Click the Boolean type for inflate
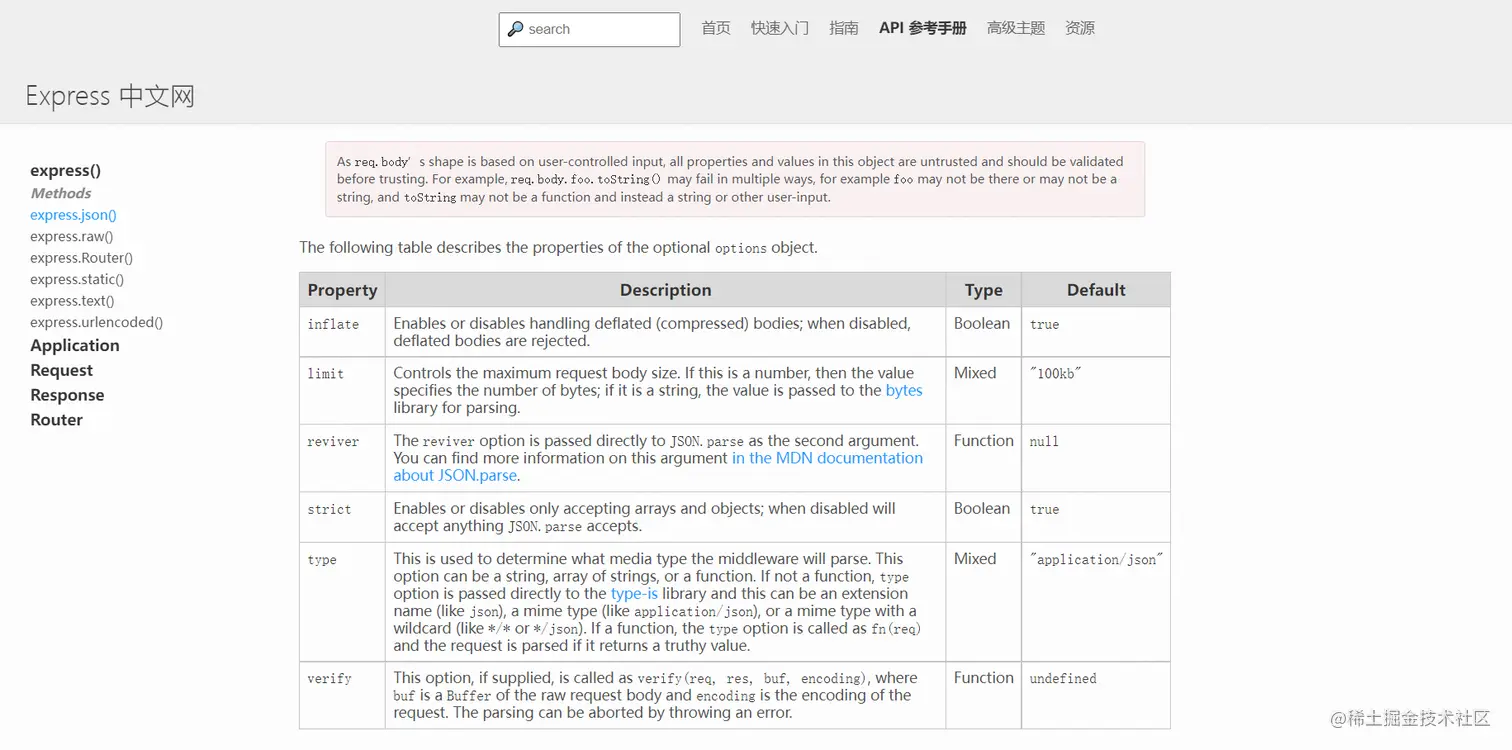This screenshot has width=1512, height=750. coord(982,323)
